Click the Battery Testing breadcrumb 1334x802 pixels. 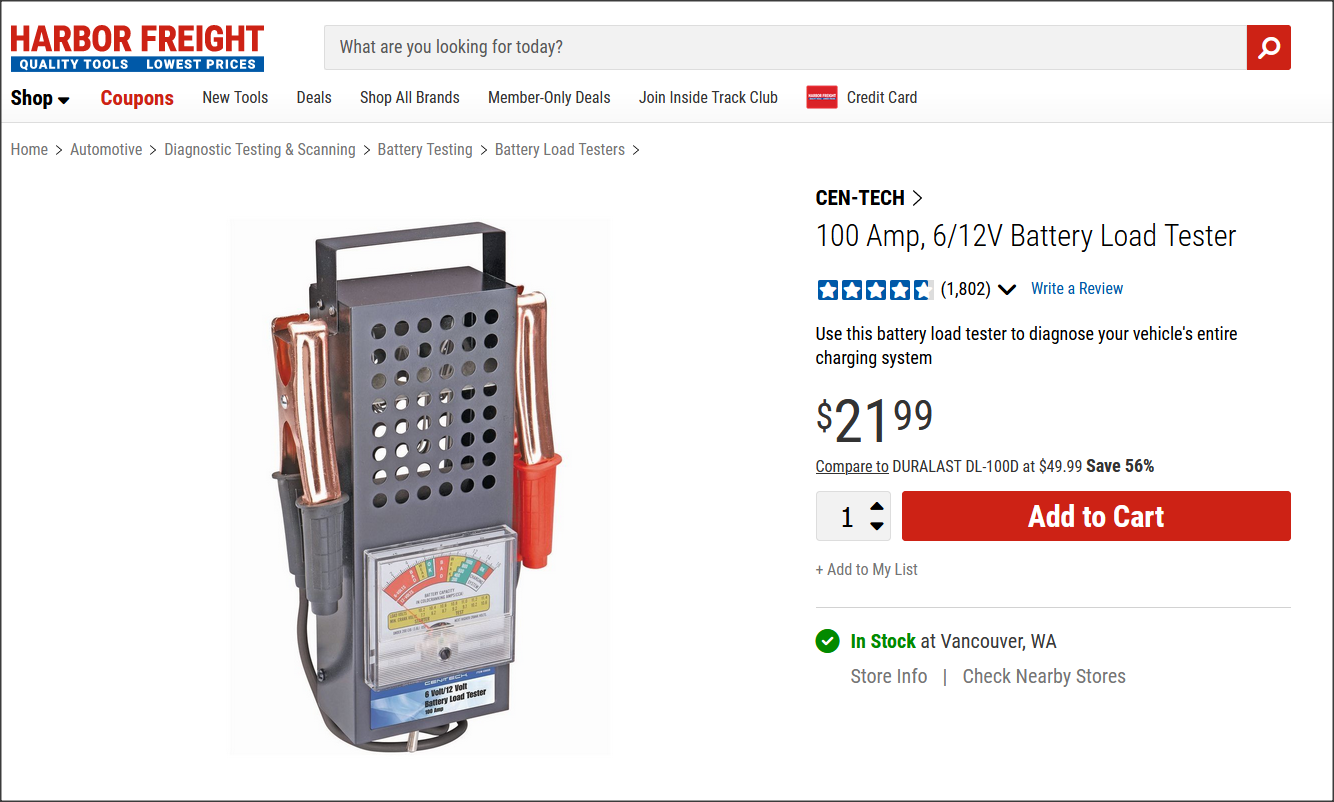425,150
